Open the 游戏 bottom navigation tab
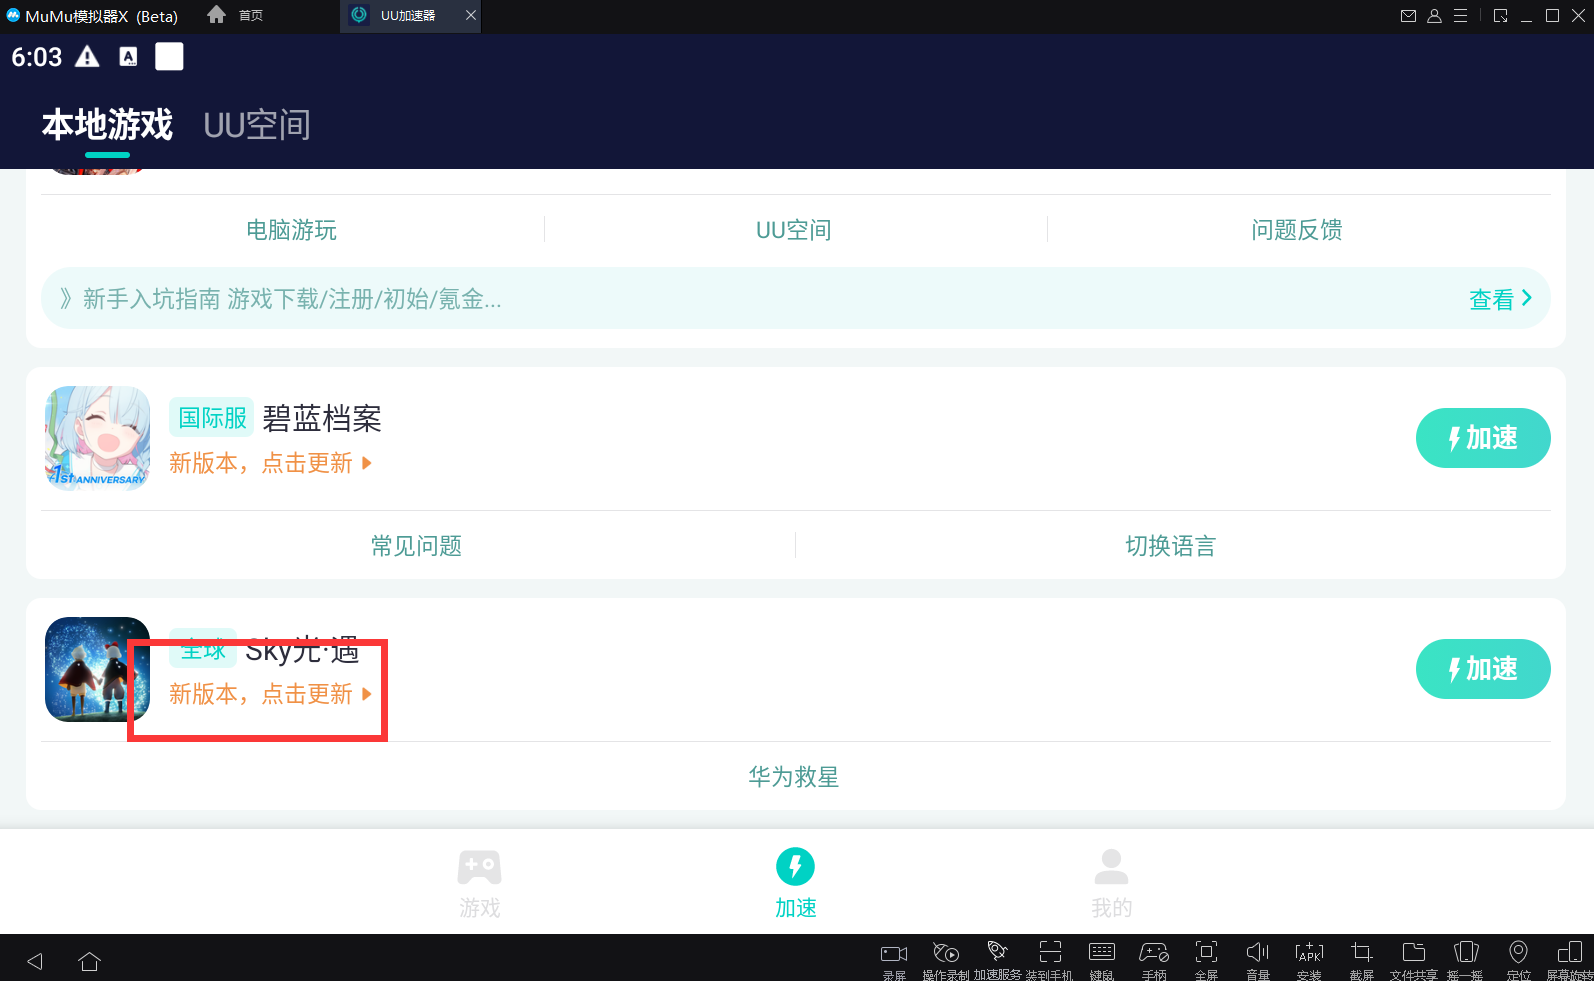The width and height of the screenshot is (1594, 981). 479,884
